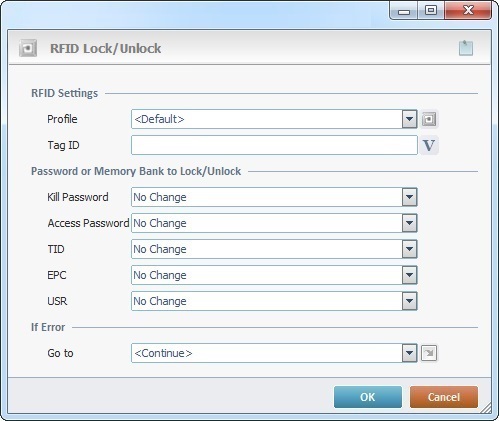Expand the Kill Password dropdown

[409, 197]
